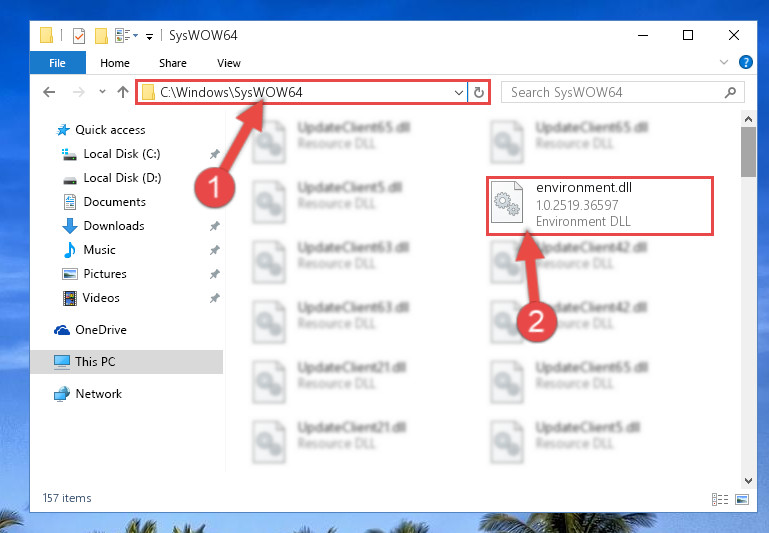769x533 pixels.
Task: Click the Music note icon
Action: (70, 250)
